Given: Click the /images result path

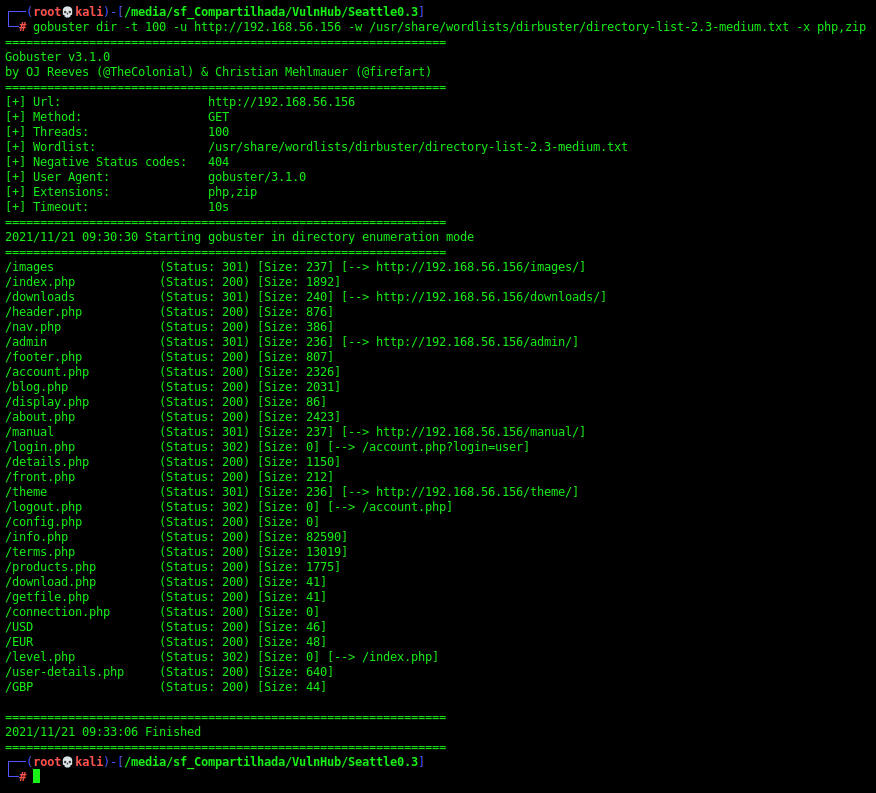Looking at the screenshot, I should coord(30,267).
